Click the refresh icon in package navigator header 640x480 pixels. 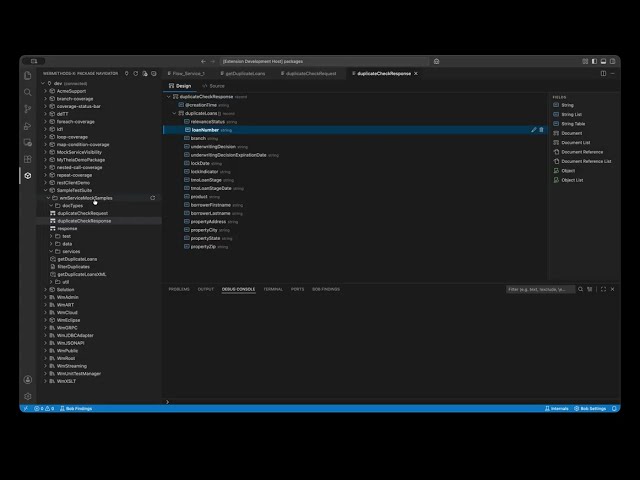(136, 73)
